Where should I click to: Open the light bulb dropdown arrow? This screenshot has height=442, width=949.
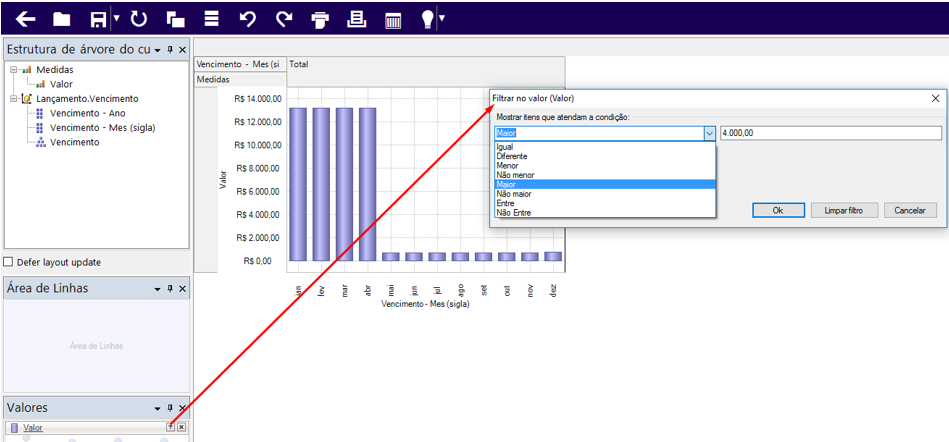point(442,19)
